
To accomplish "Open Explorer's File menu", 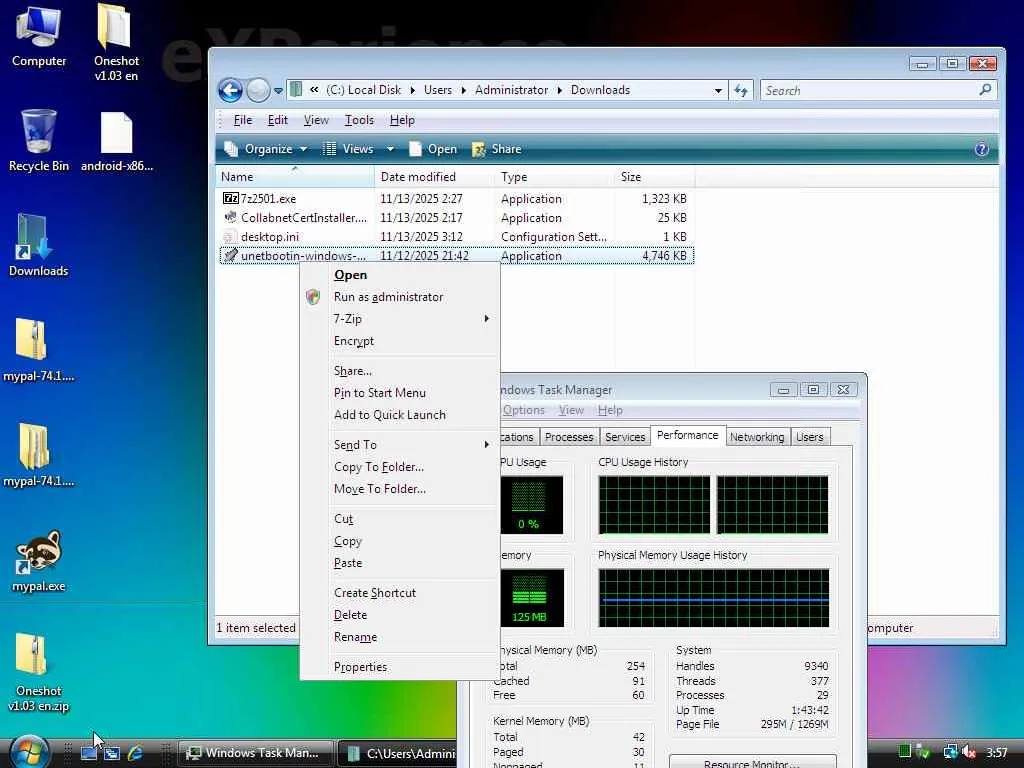I will [242, 120].
